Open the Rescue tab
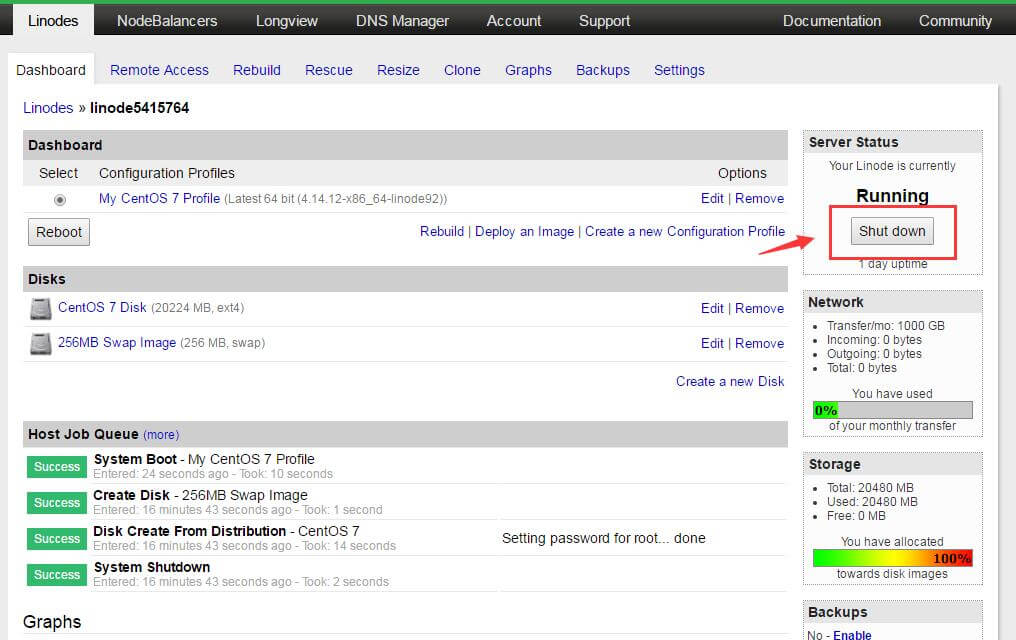Screen dimensions: 1016x640 [x=329, y=70]
